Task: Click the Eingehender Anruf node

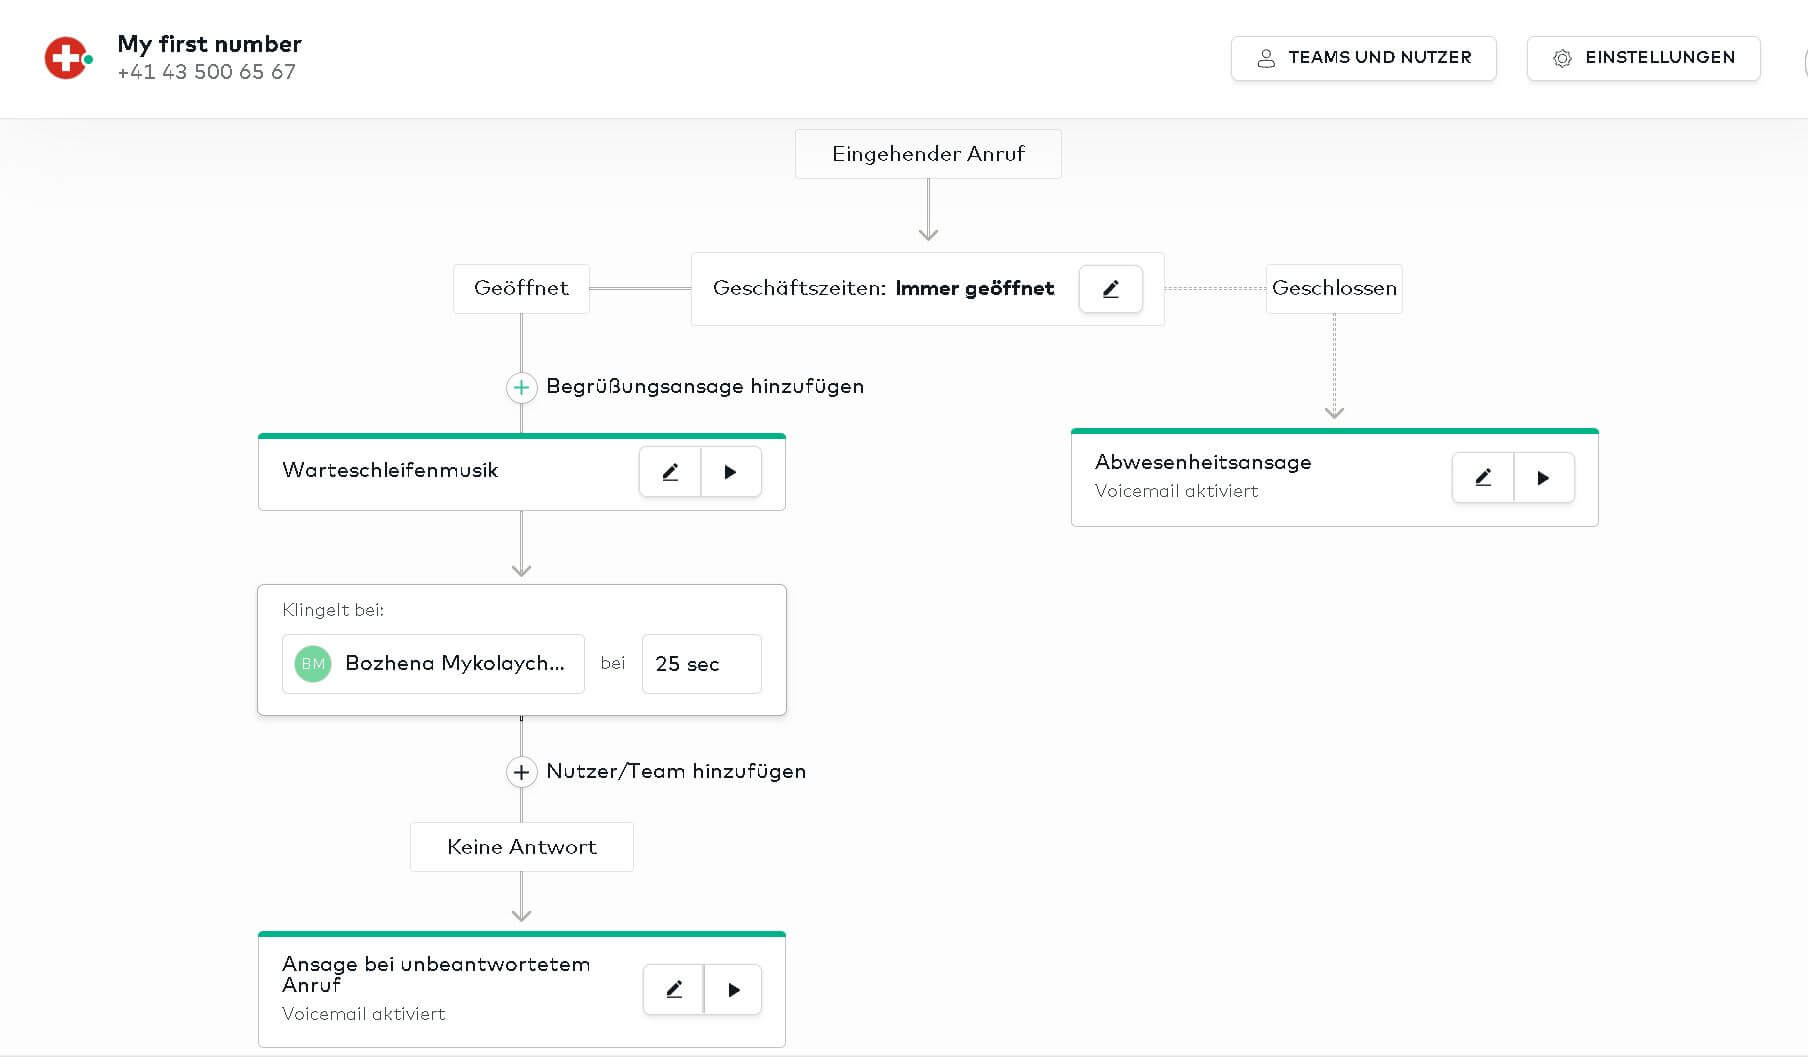Action: (928, 154)
